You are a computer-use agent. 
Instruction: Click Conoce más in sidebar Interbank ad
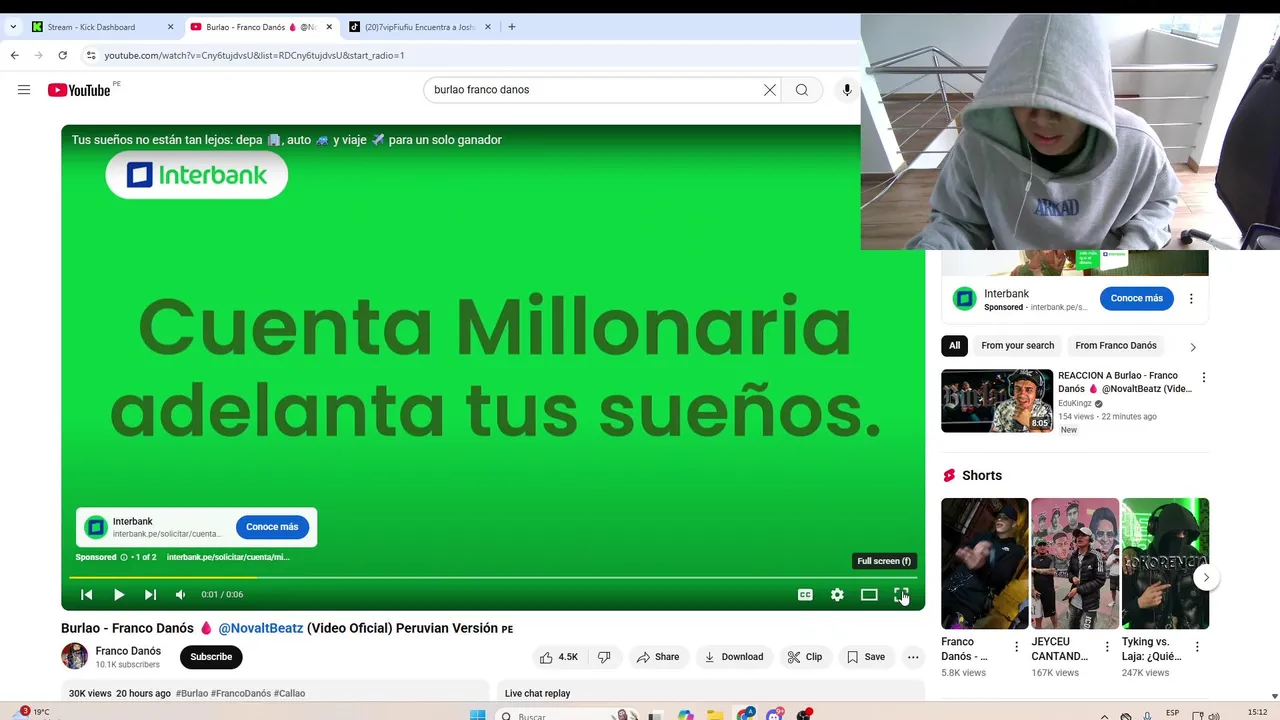click(x=1137, y=298)
